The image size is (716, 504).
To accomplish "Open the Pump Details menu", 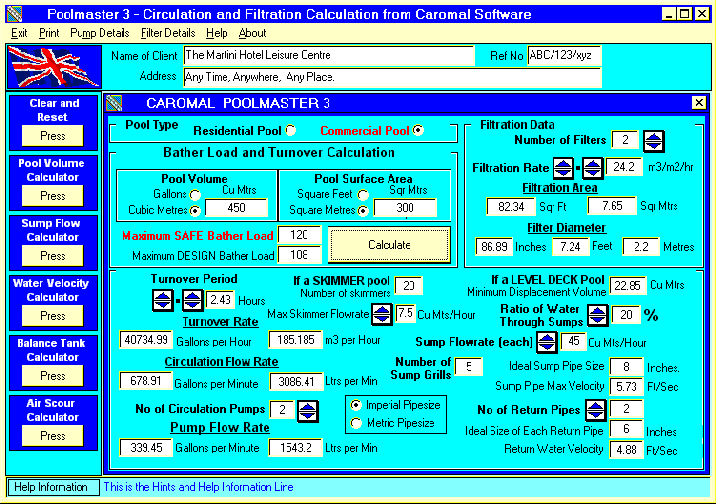I will click(x=100, y=33).
